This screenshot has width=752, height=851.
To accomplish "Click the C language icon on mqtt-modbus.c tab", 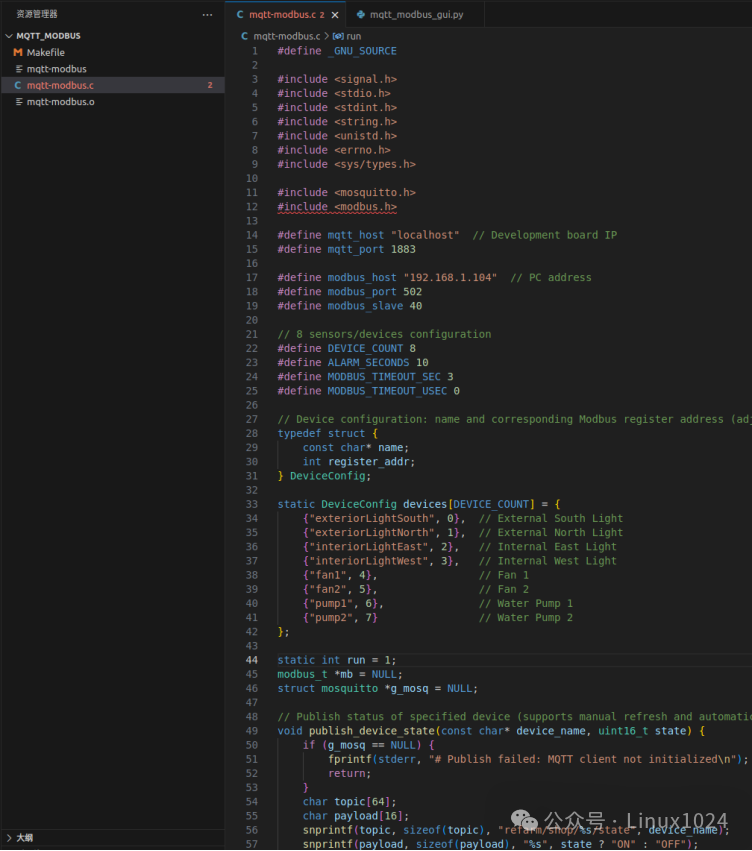I will coord(241,15).
